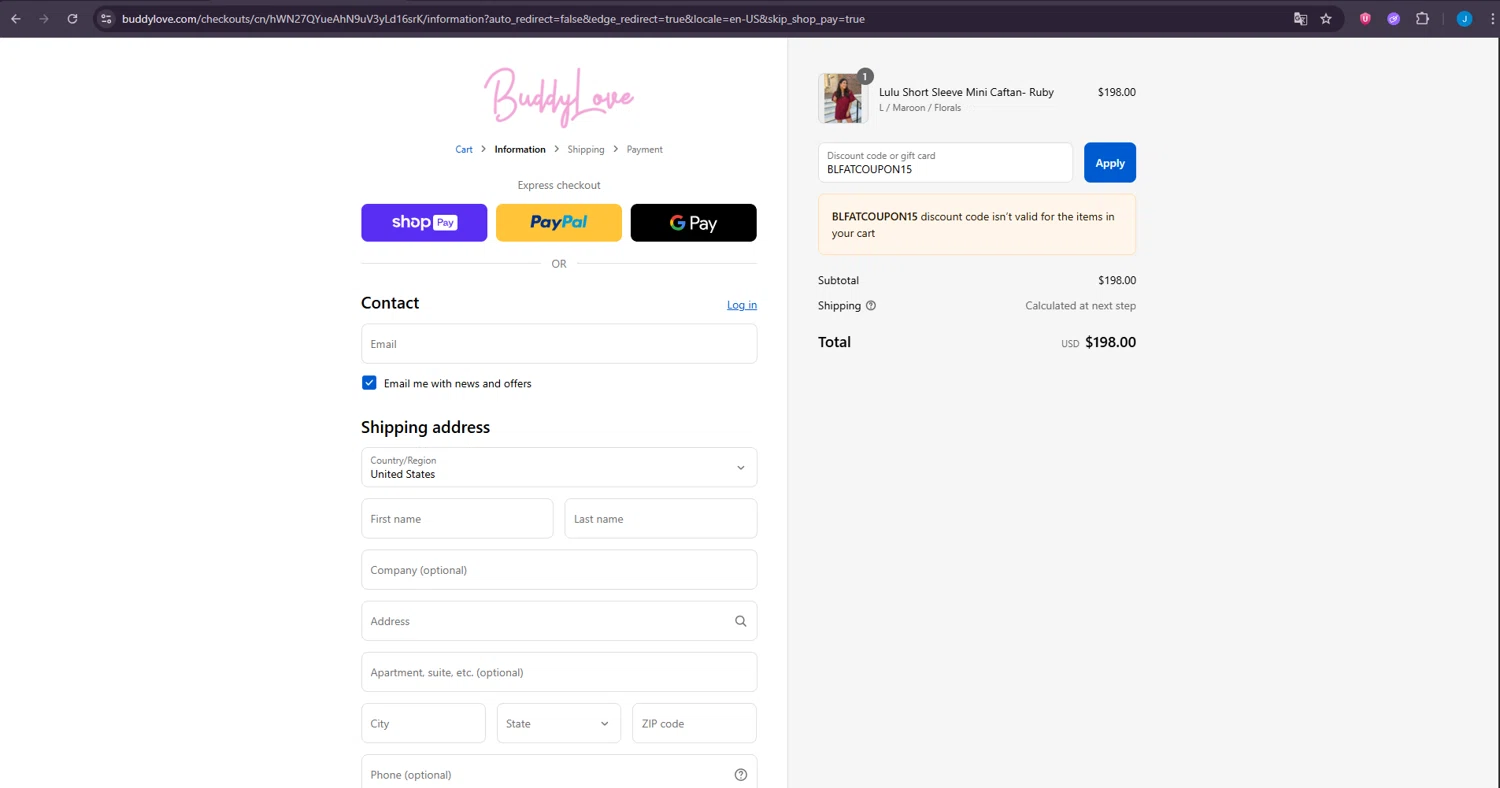Focus the Company (optional) field
This screenshot has height=788, width=1500.
pyautogui.click(x=559, y=570)
